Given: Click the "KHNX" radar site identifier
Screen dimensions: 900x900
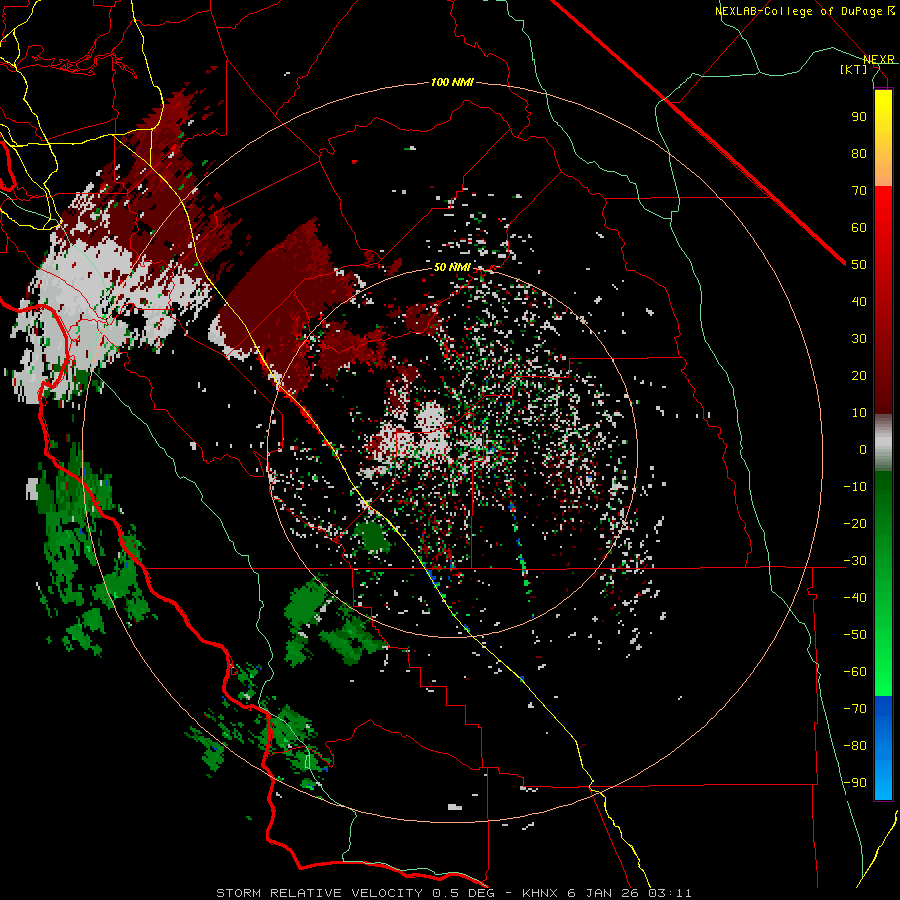Looking at the screenshot, I should click(540, 893).
